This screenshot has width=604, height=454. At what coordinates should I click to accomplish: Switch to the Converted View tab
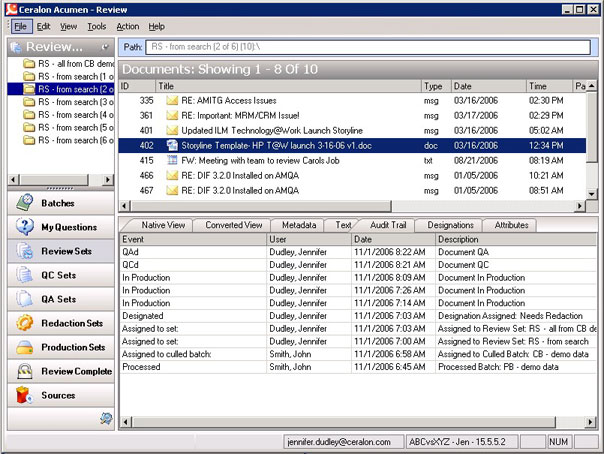(233, 225)
